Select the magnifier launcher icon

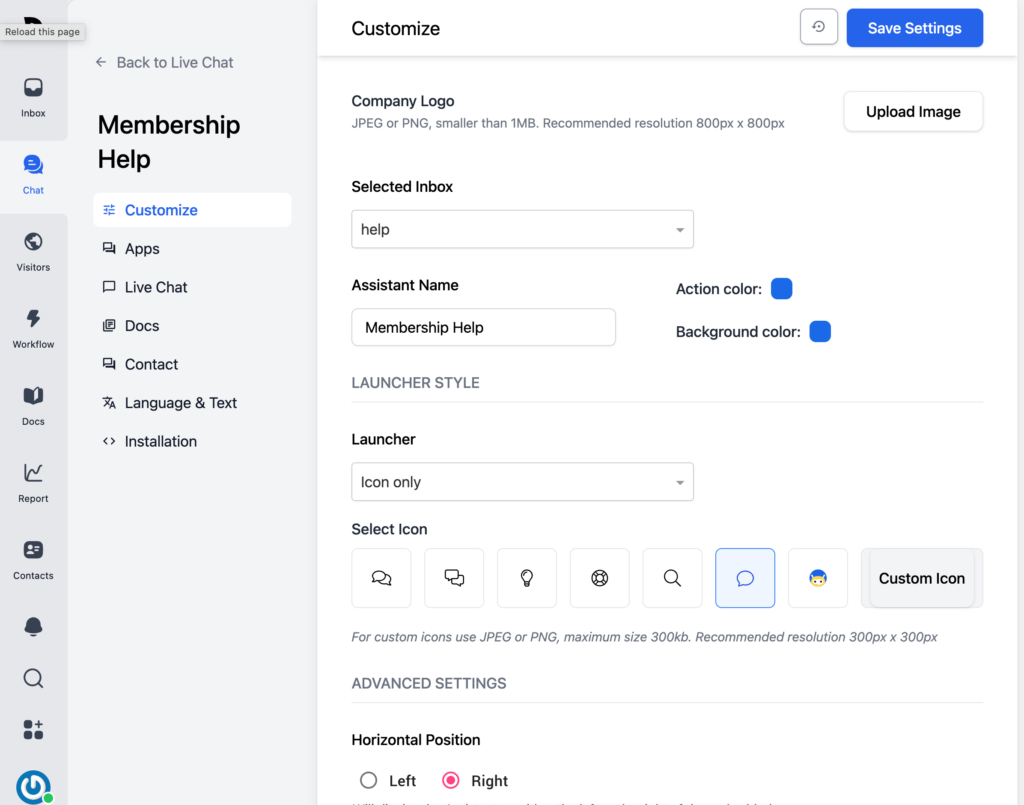point(672,578)
